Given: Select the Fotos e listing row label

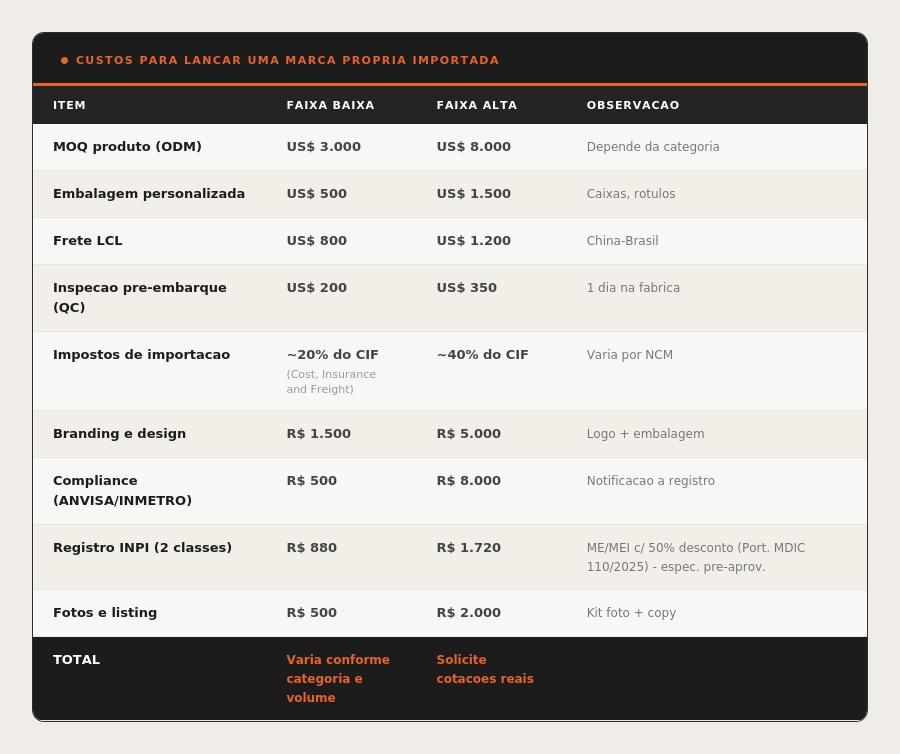Looking at the screenshot, I should click(x=105, y=613).
